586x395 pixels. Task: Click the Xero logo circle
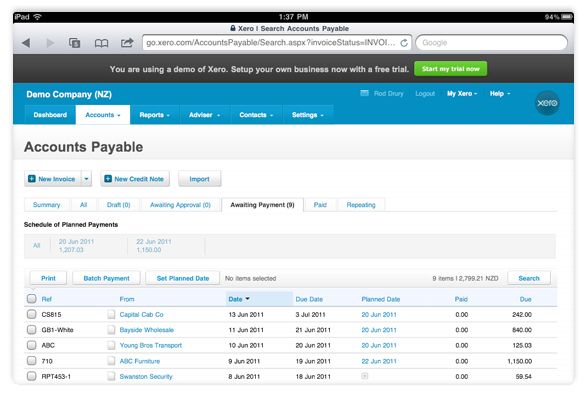pyautogui.click(x=548, y=103)
